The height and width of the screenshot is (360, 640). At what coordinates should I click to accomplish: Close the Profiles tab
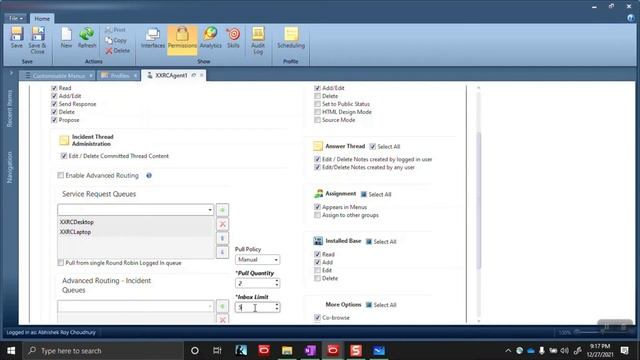[x=135, y=76]
